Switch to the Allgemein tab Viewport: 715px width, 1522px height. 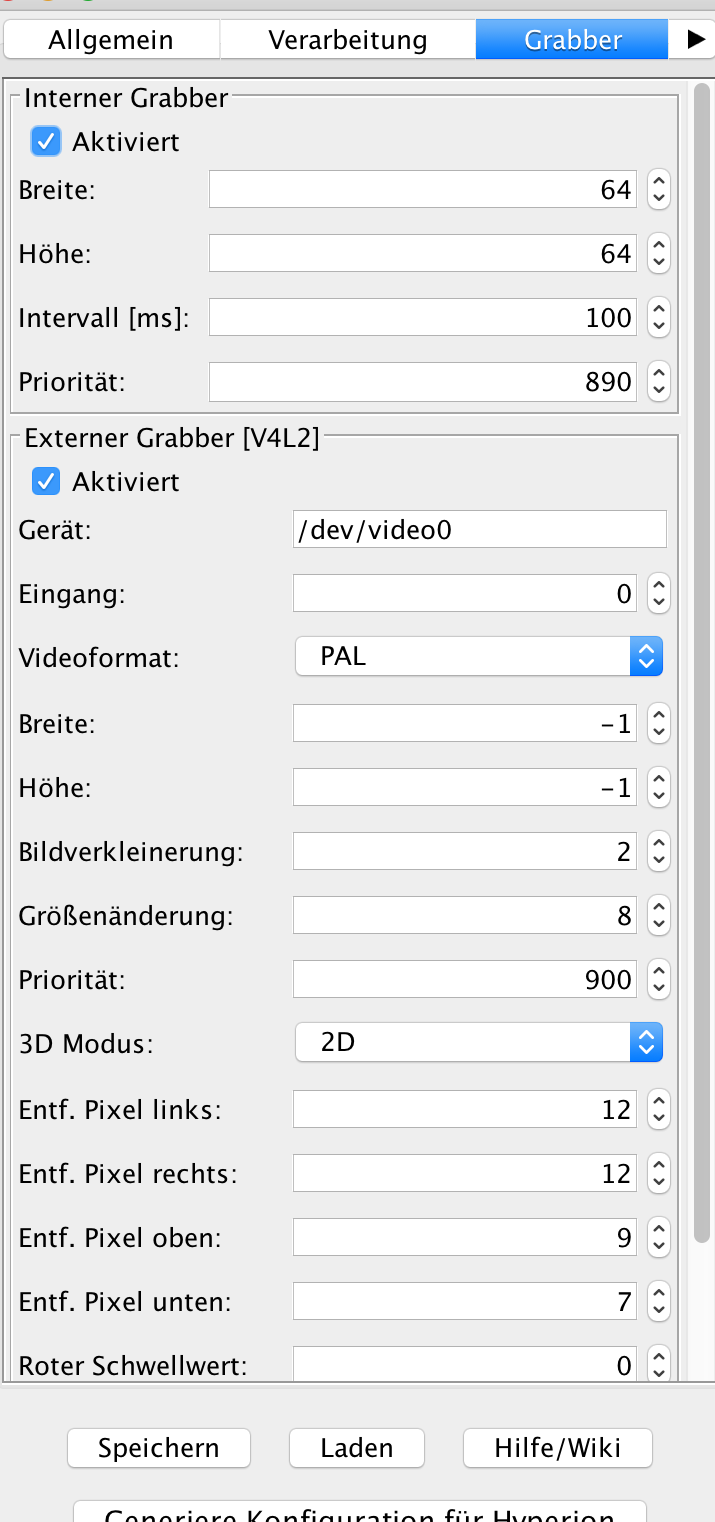110,41
